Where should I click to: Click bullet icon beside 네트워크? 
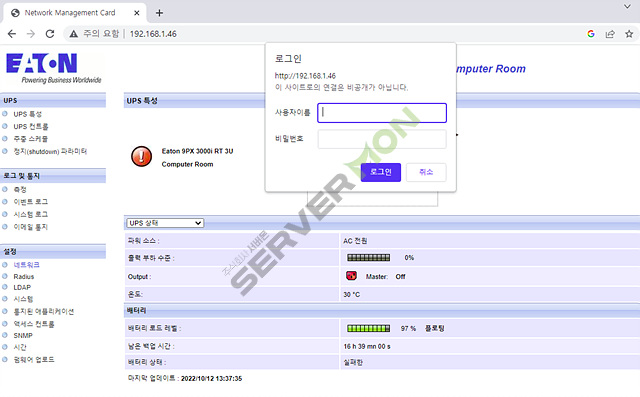coord(5,264)
